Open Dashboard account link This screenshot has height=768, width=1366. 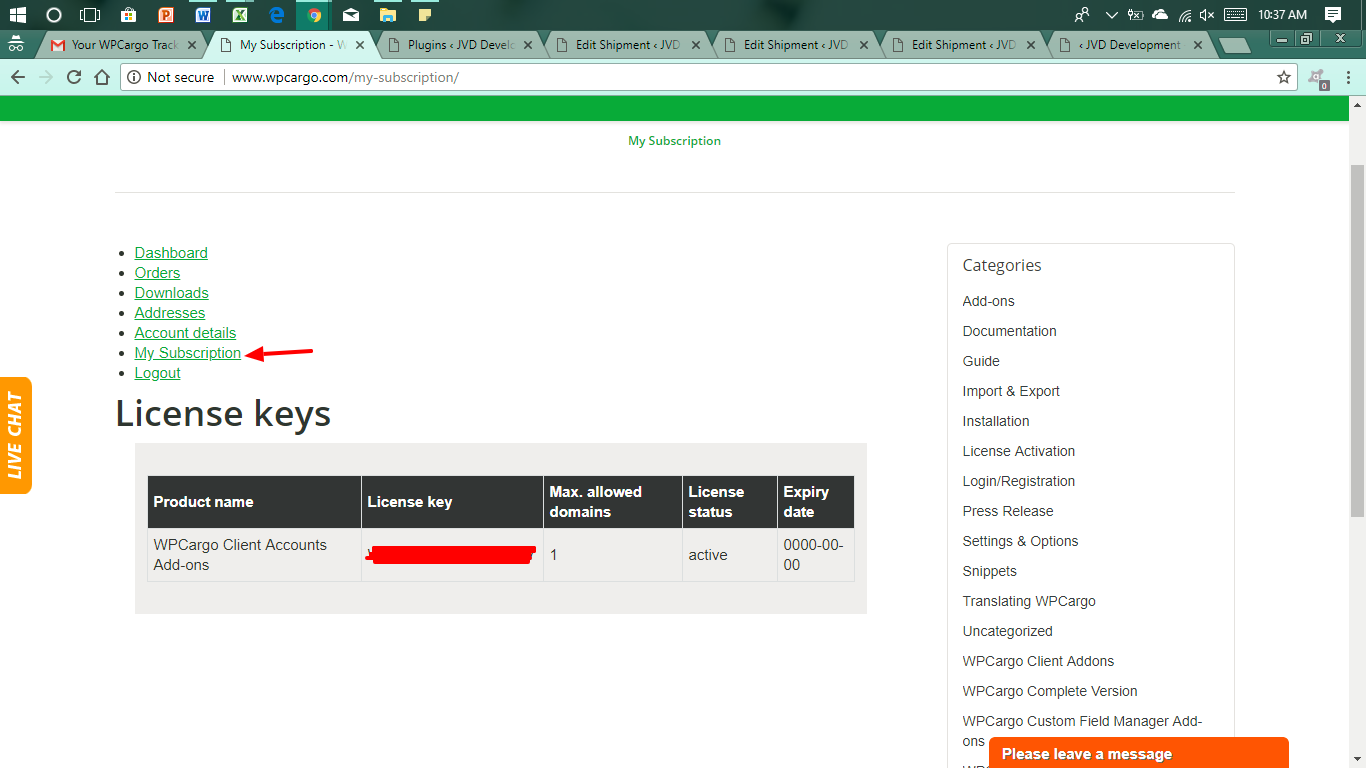pos(171,253)
